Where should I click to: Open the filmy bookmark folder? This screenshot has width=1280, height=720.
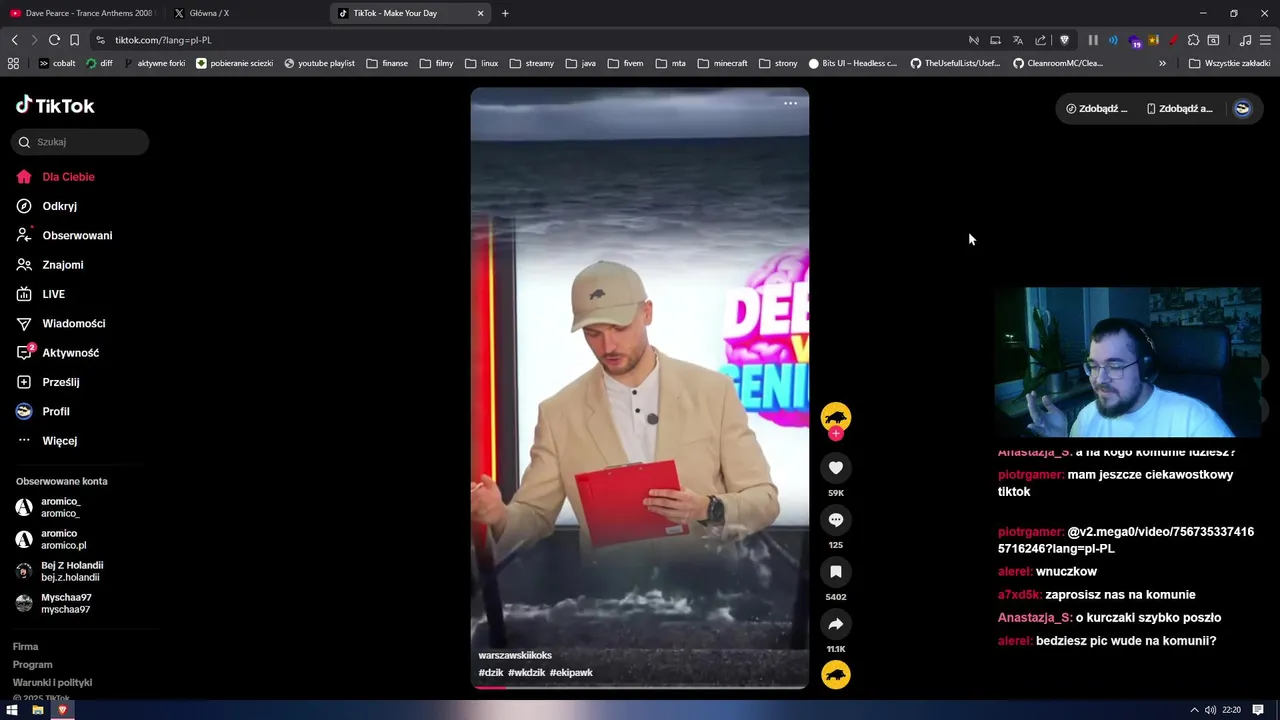point(436,63)
